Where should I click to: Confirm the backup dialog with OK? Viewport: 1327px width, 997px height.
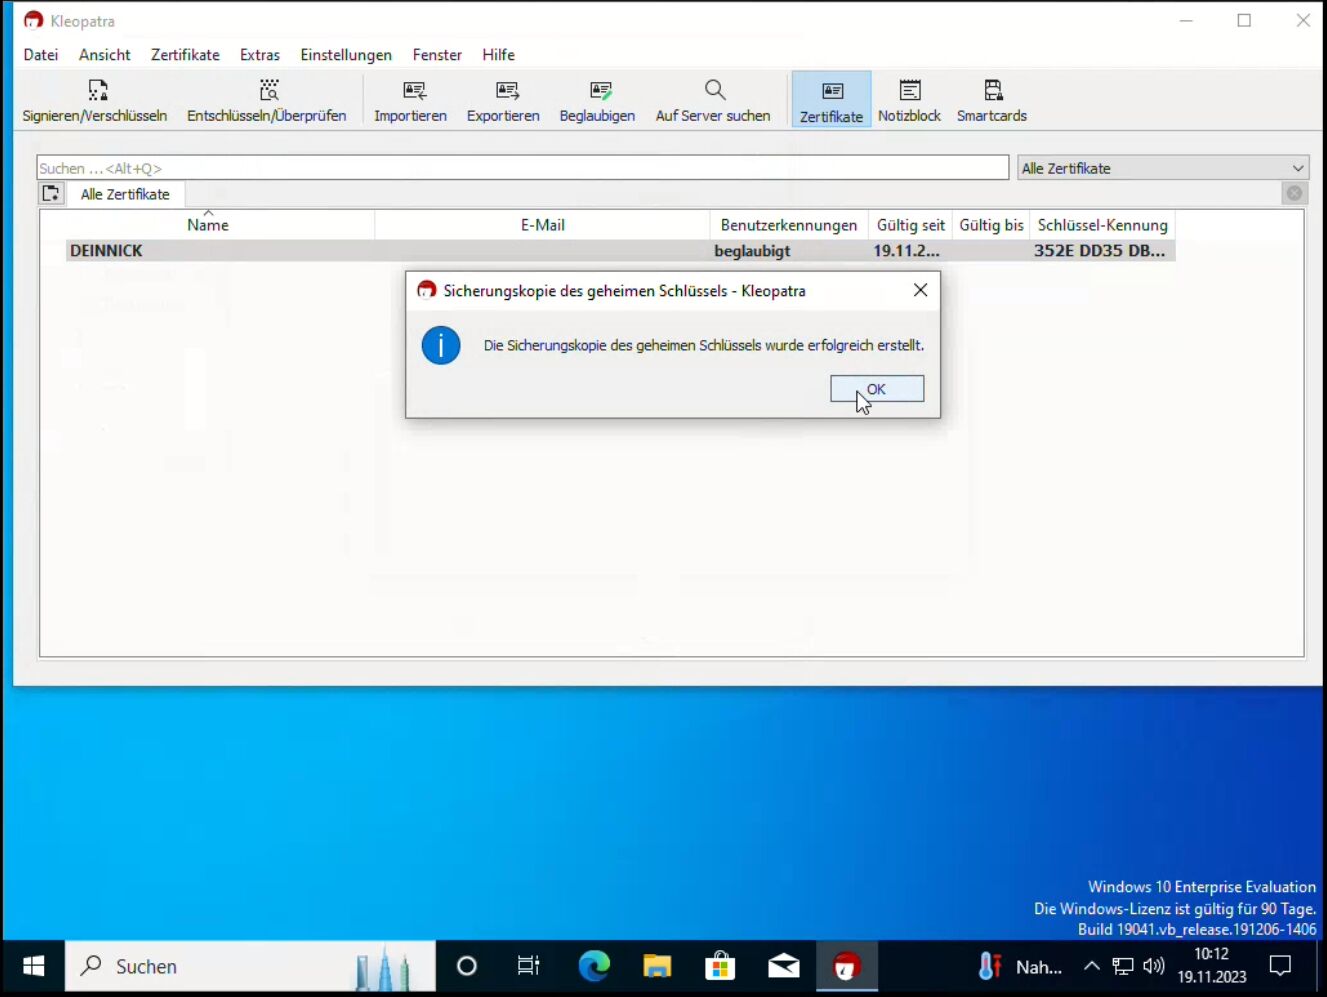[877, 389]
